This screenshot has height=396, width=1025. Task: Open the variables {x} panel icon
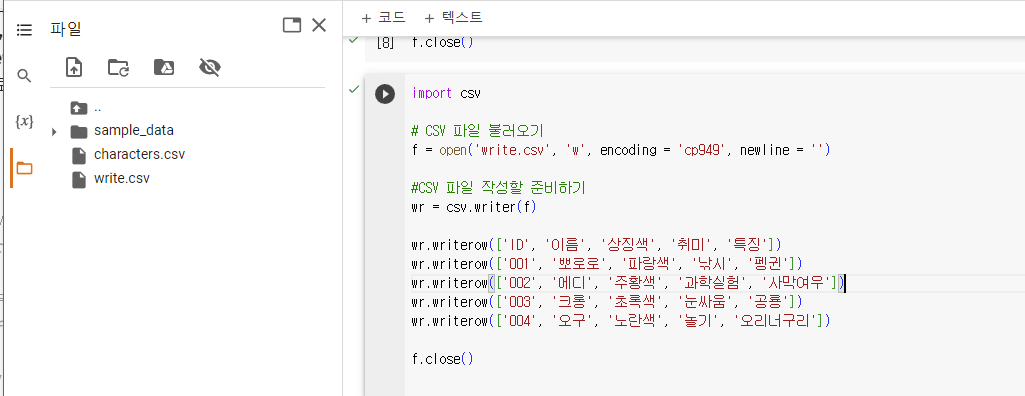pyautogui.click(x=24, y=122)
